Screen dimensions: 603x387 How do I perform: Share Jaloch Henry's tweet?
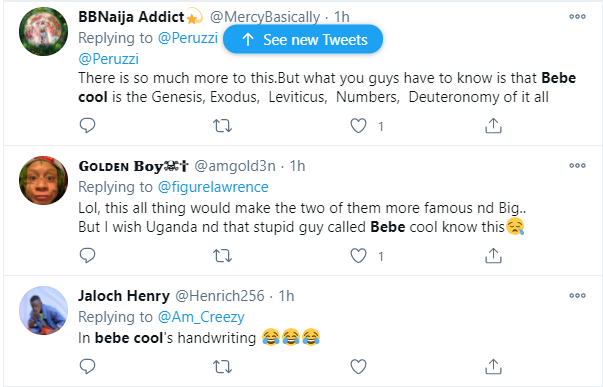click(493, 367)
